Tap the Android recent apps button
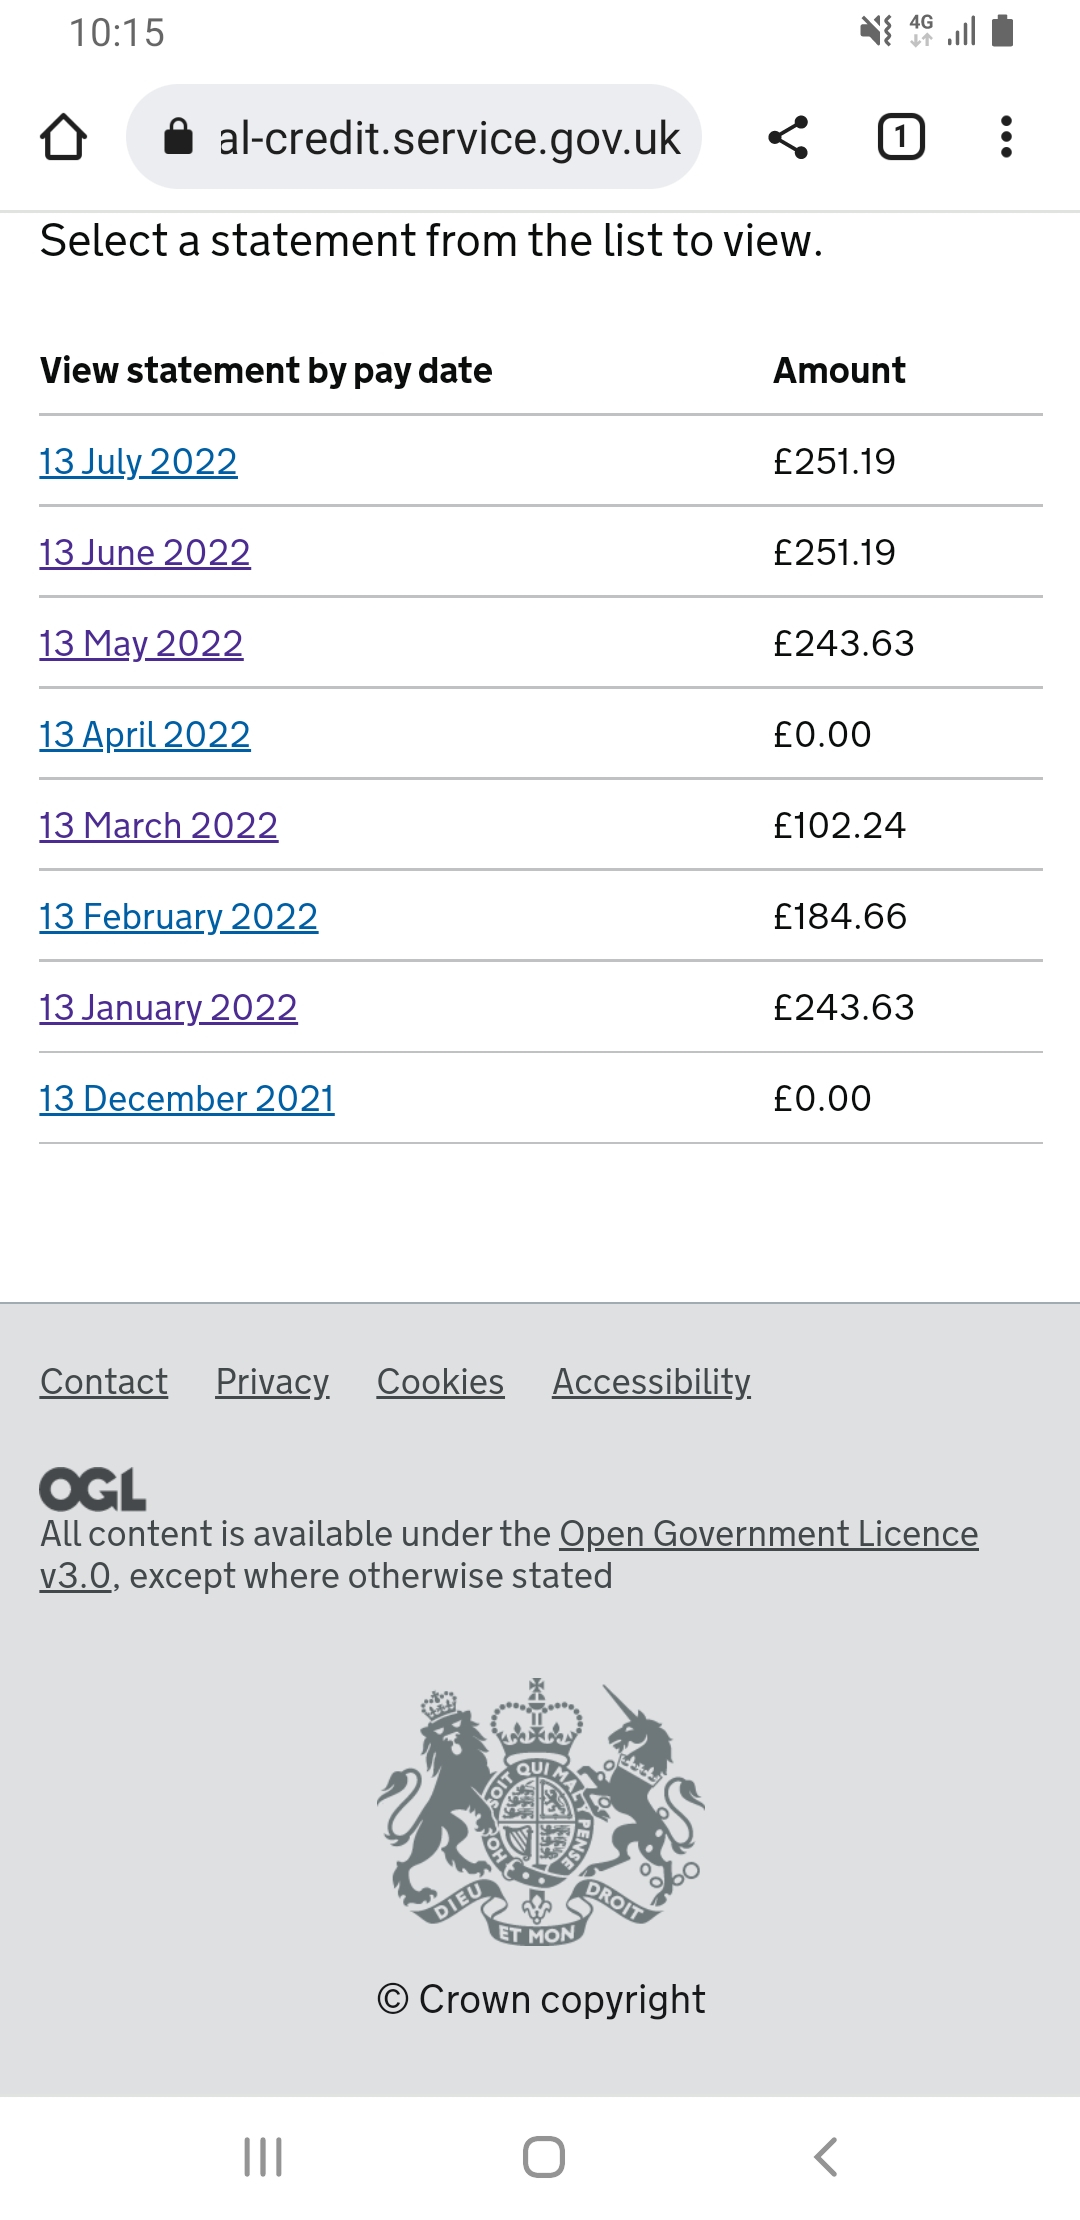This screenshot has width=1080, height=2220. click(x=263, y=2157)
